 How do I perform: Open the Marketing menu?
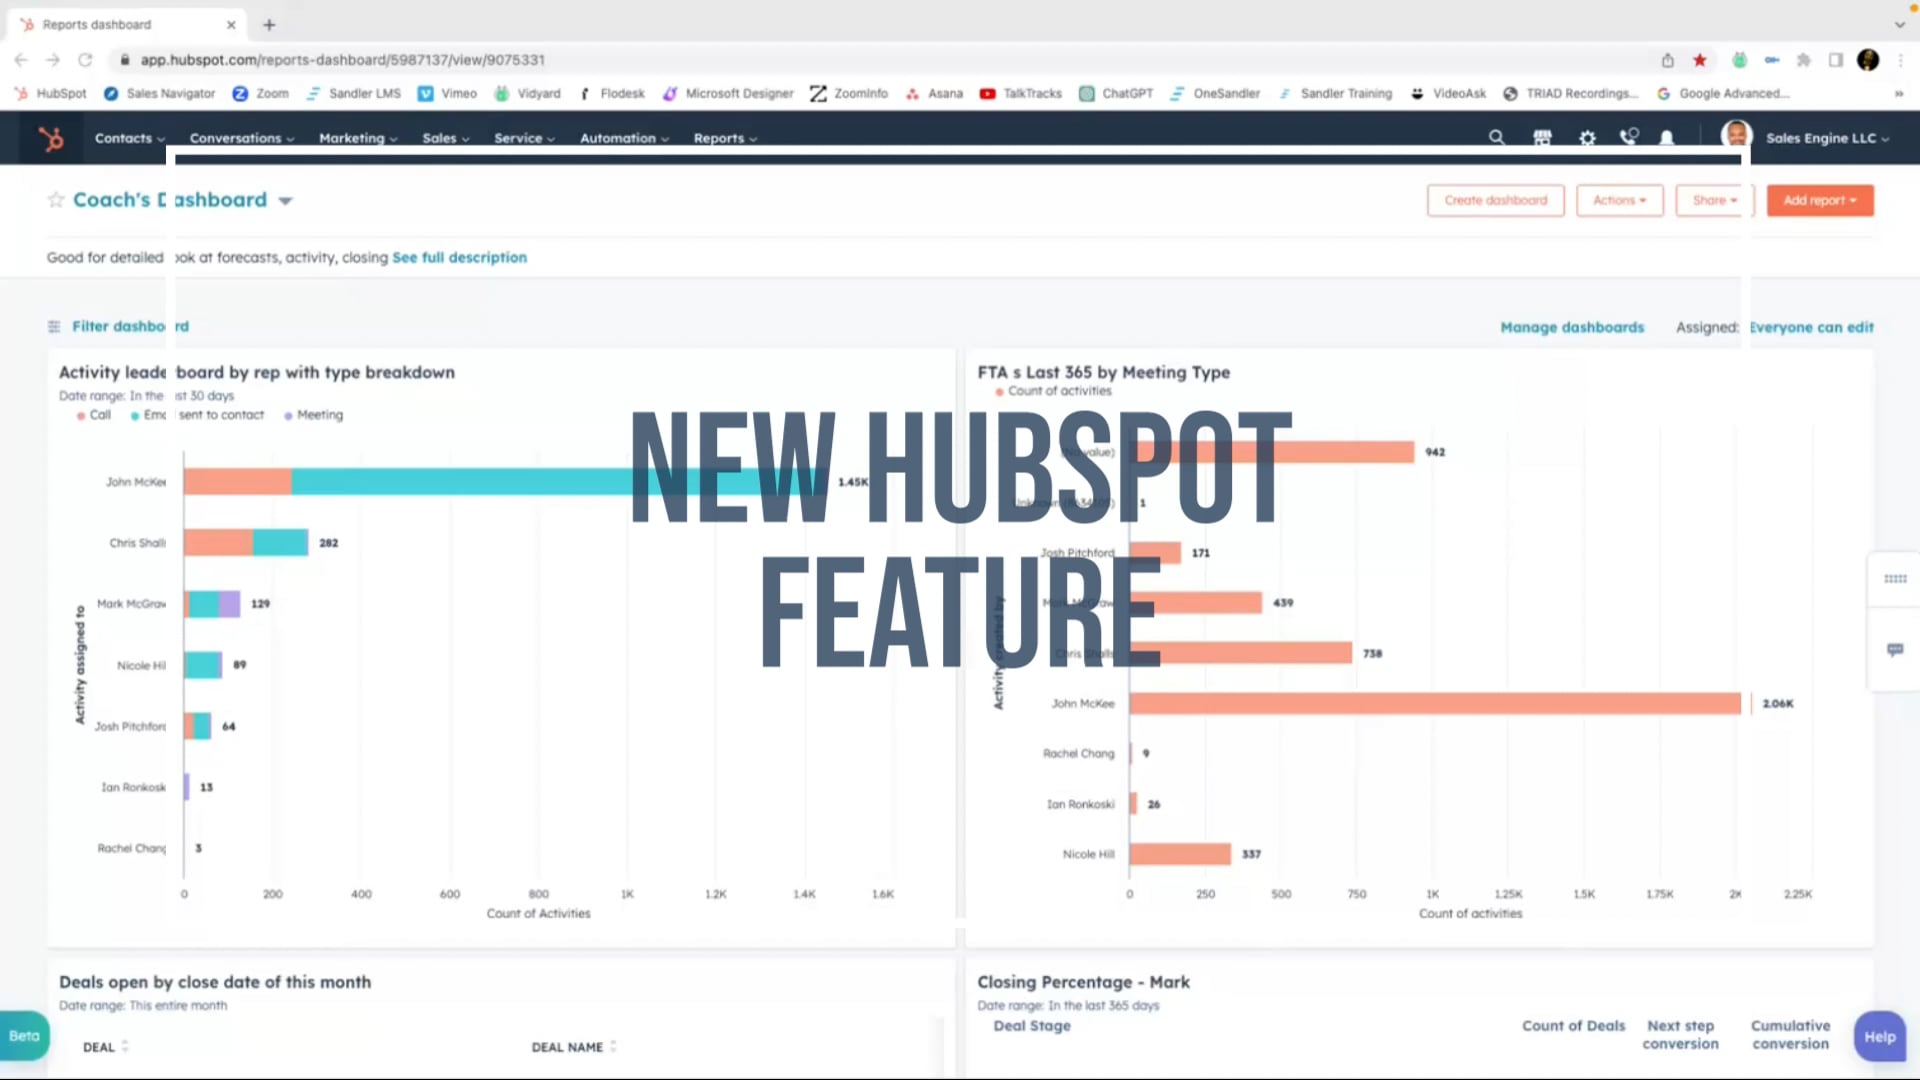358,138
